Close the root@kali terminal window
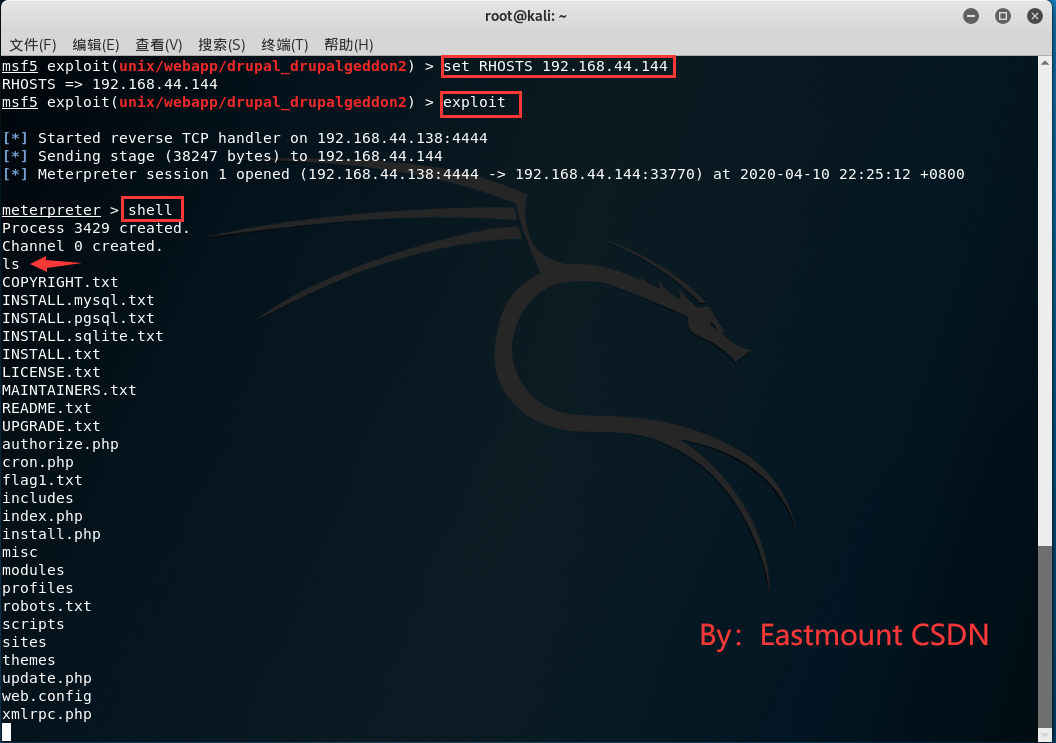The image size is (1056, 743). (x=1035, y=16)
